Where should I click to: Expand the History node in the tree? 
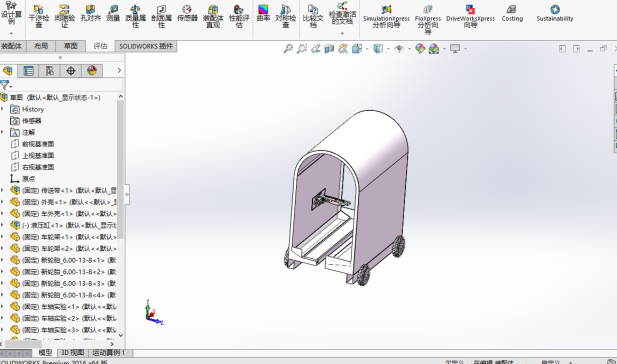(x=3, y=109)
